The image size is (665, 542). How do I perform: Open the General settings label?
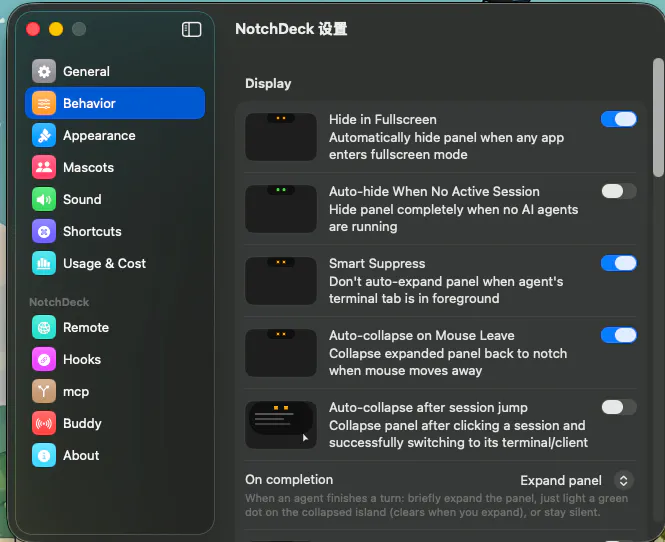click(87, 71)
